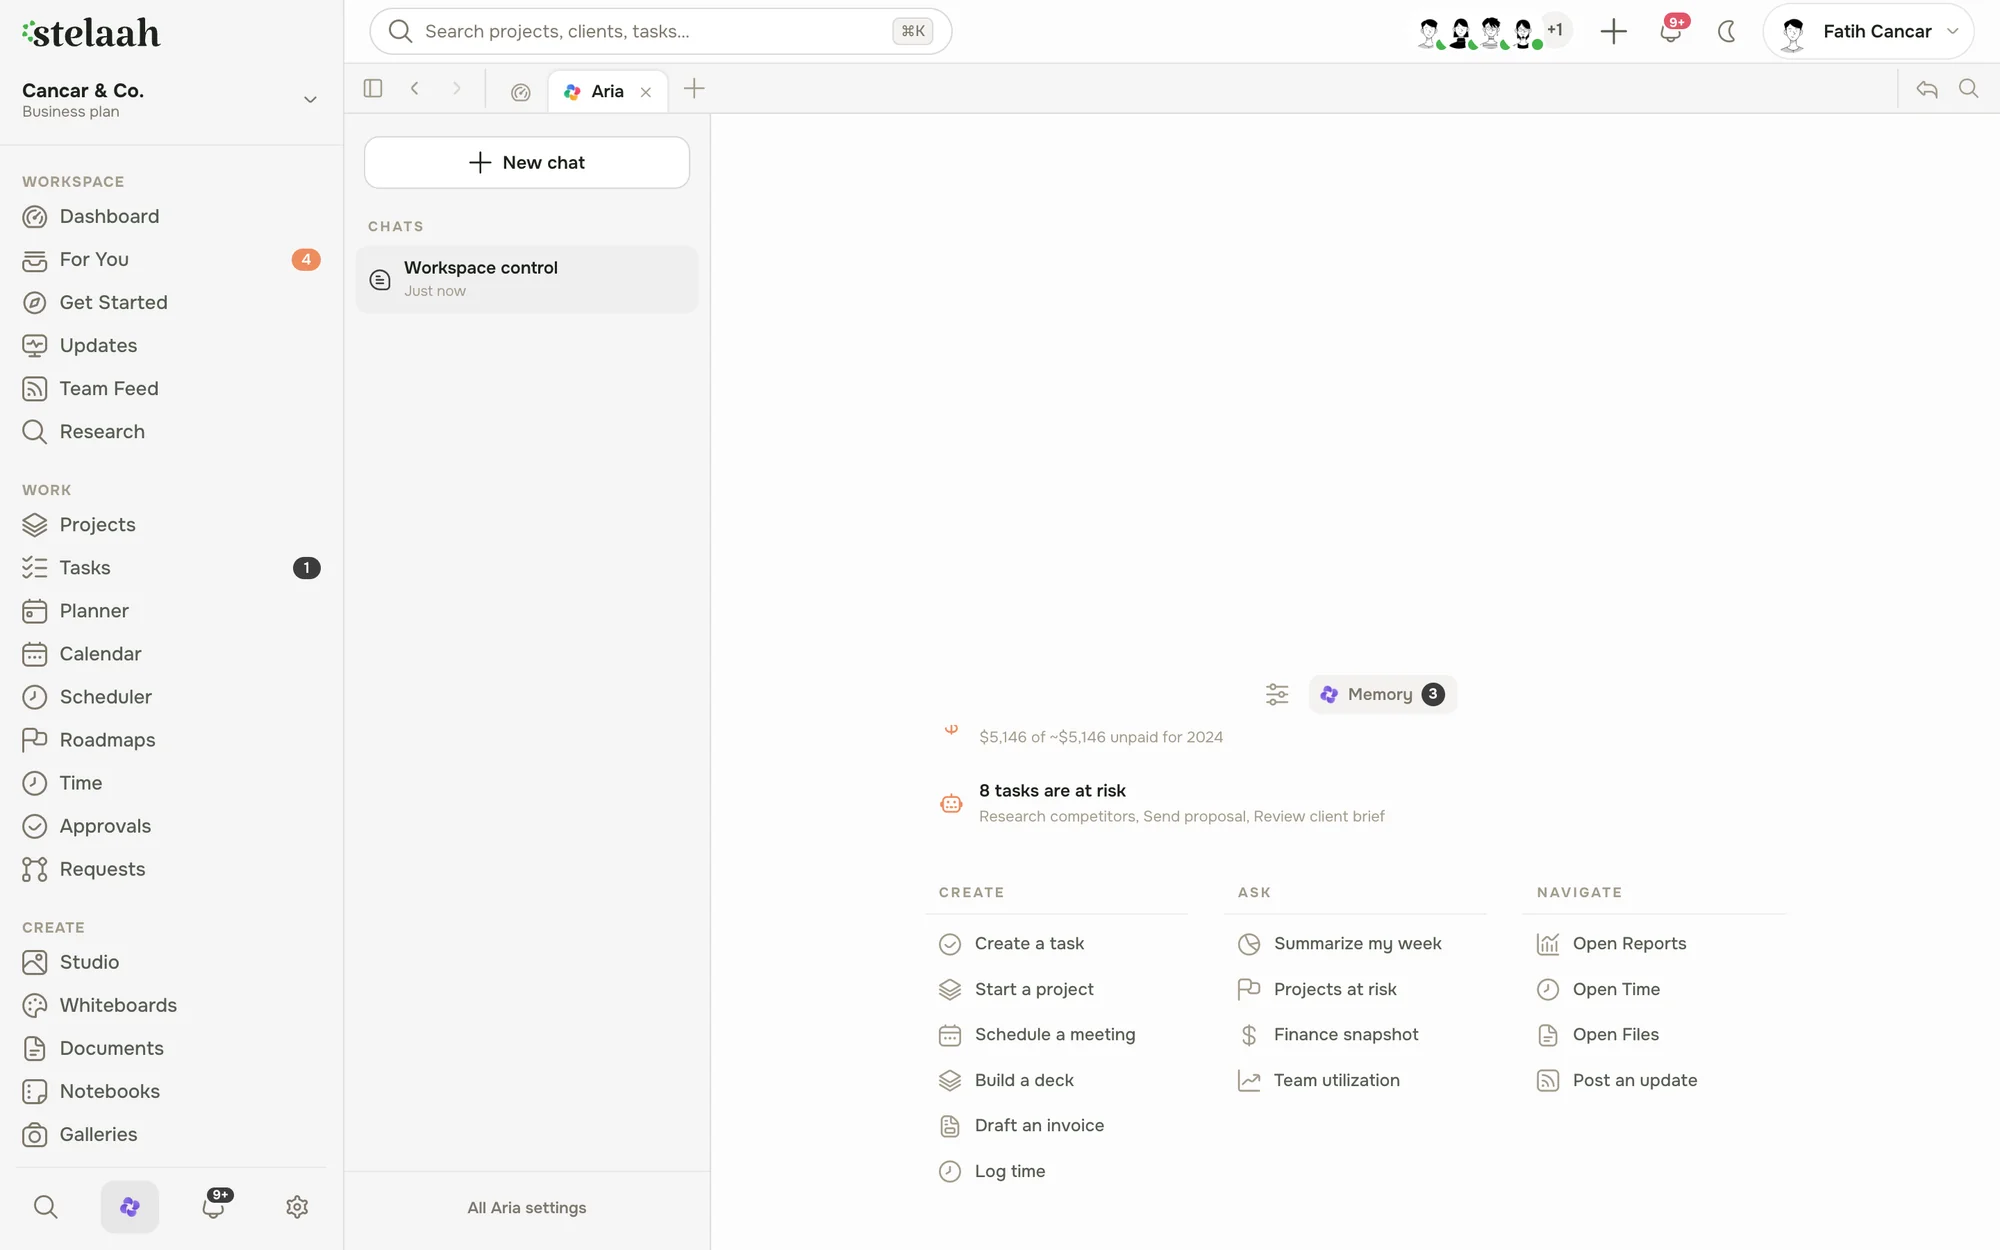This screenshot has width=2000, height=1250.
Task: Open the Planner page
Action: (171, 610)
